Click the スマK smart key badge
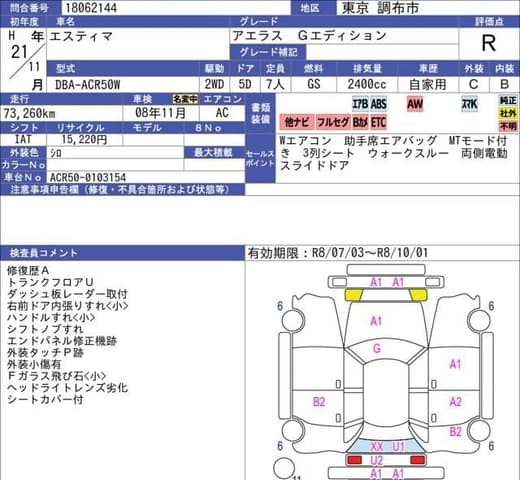Viewport: 520px width, 480px height. (x=469, y=104)
